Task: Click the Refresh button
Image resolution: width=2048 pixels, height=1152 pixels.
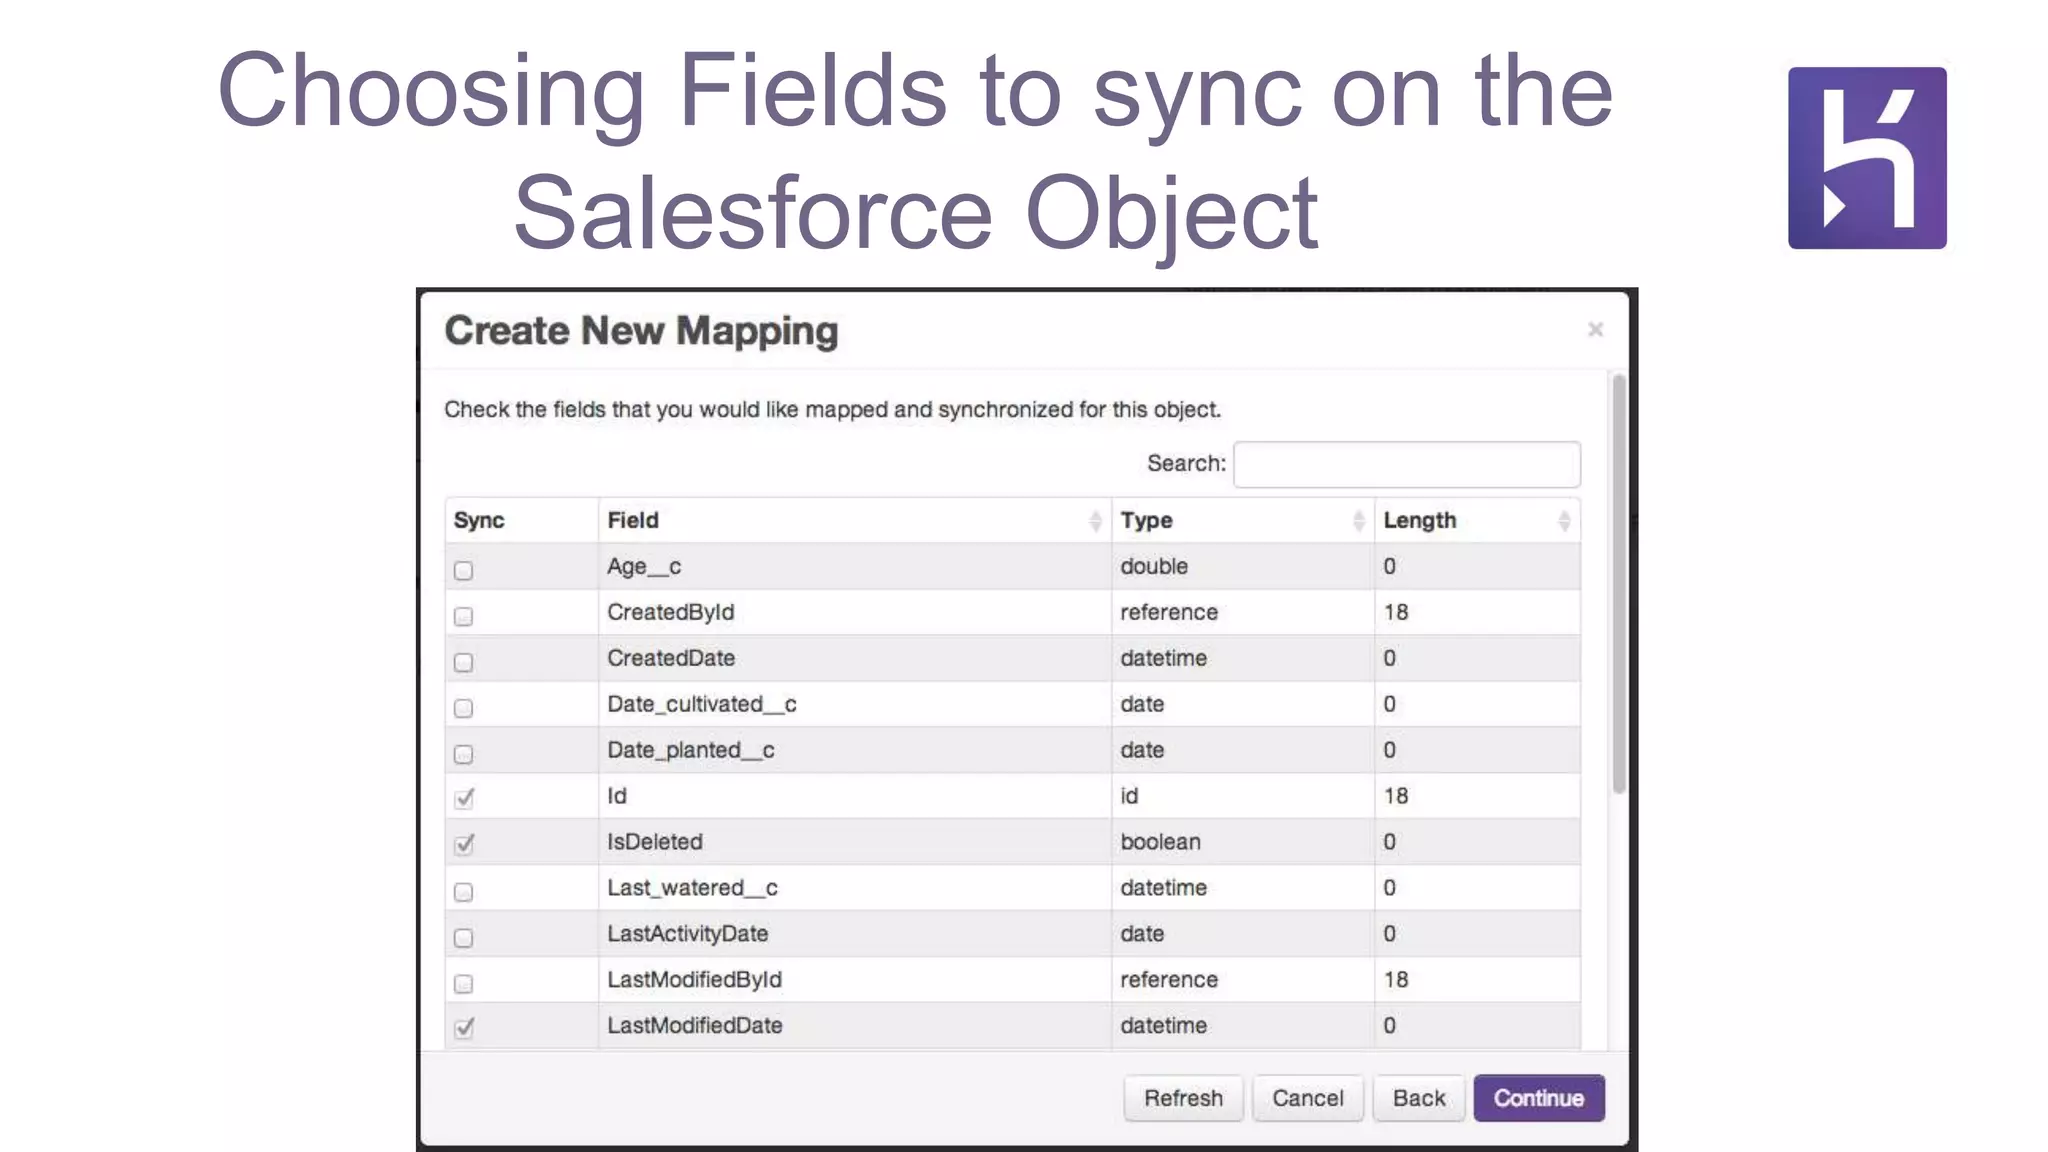Action: (1183, 1098)
